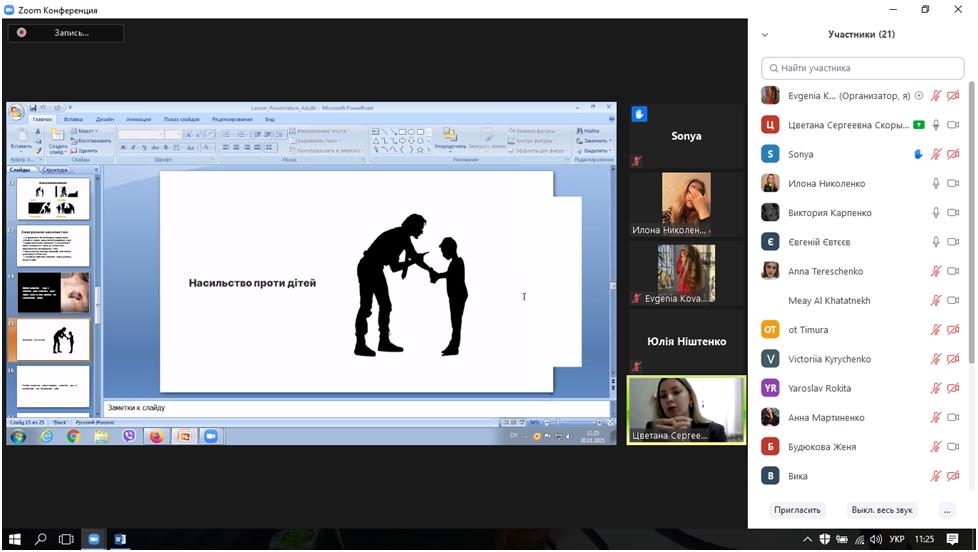Toggle microphone for Виктория Карпенко
Image resolution: width=978 pixels, height=552 pixels.
point(936,213)
